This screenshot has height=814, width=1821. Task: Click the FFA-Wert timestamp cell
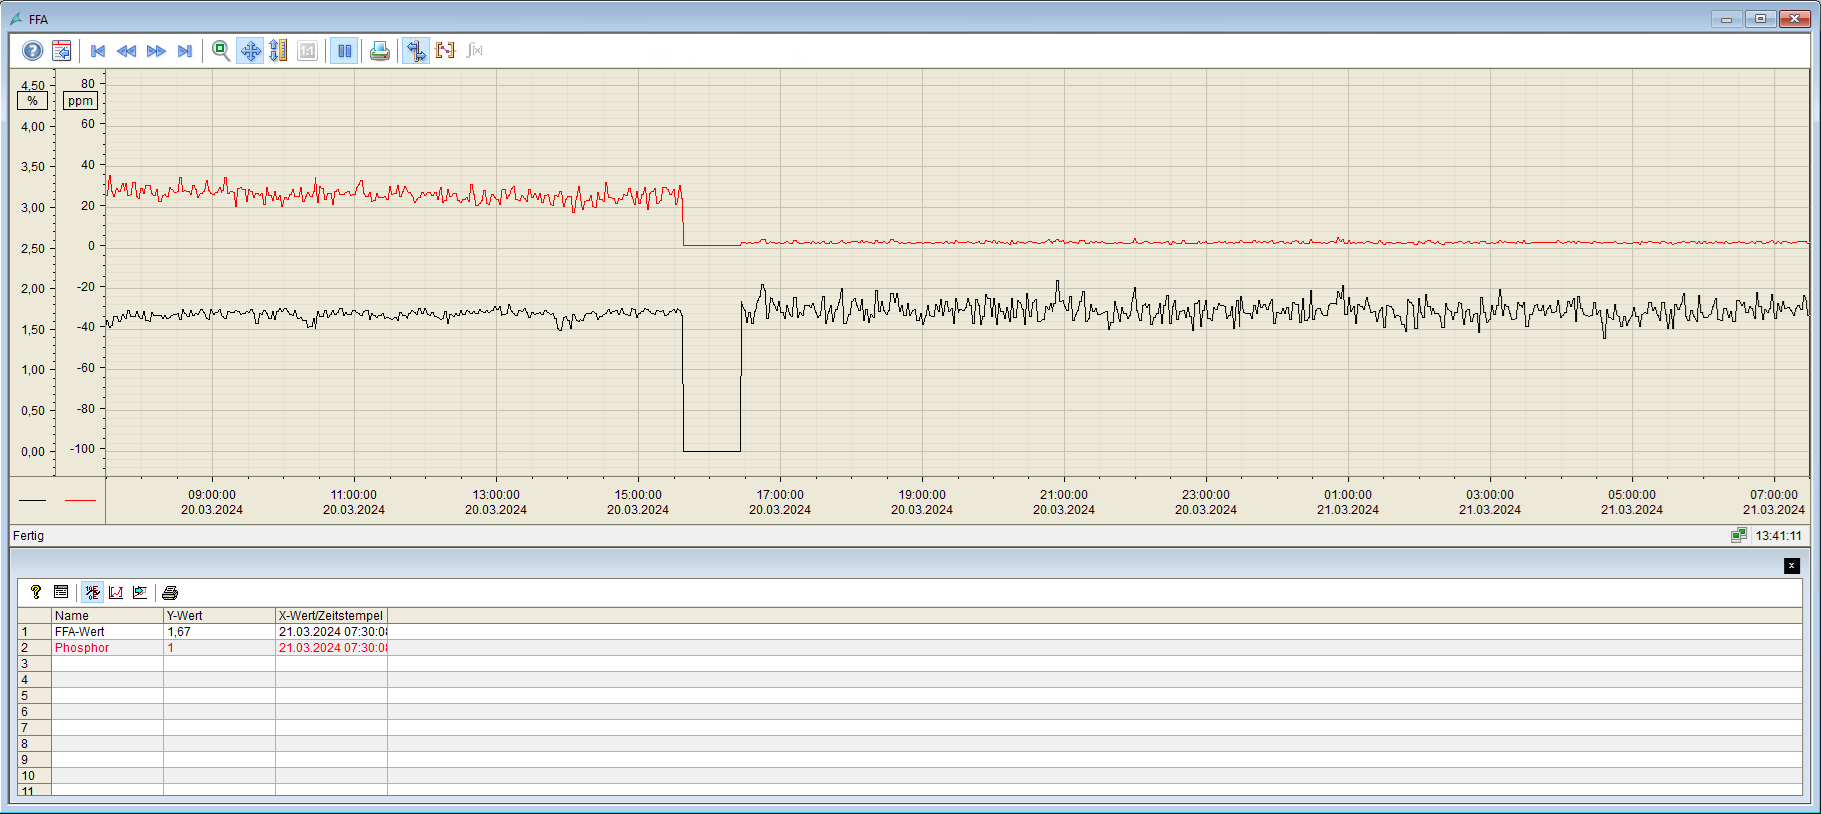pos(331,632)
